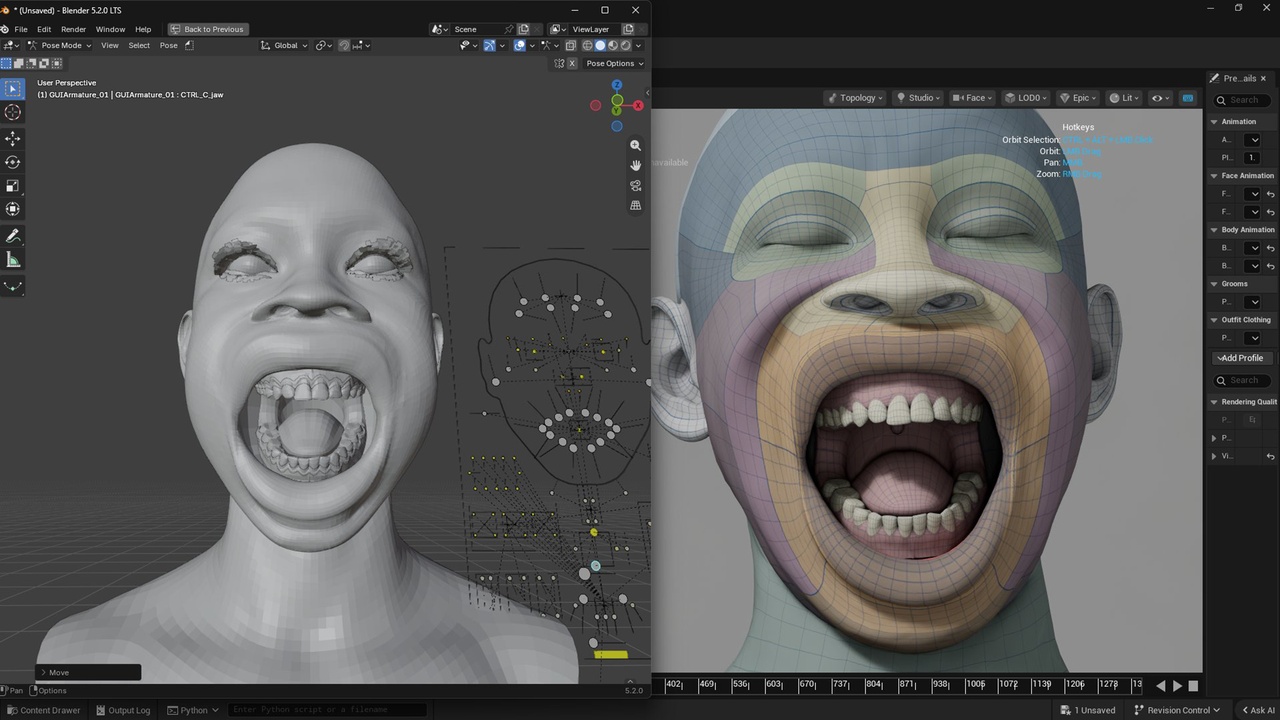Click the blue icon right of the eye dropdown
Screen dimensions: 1280x720
1188,98
